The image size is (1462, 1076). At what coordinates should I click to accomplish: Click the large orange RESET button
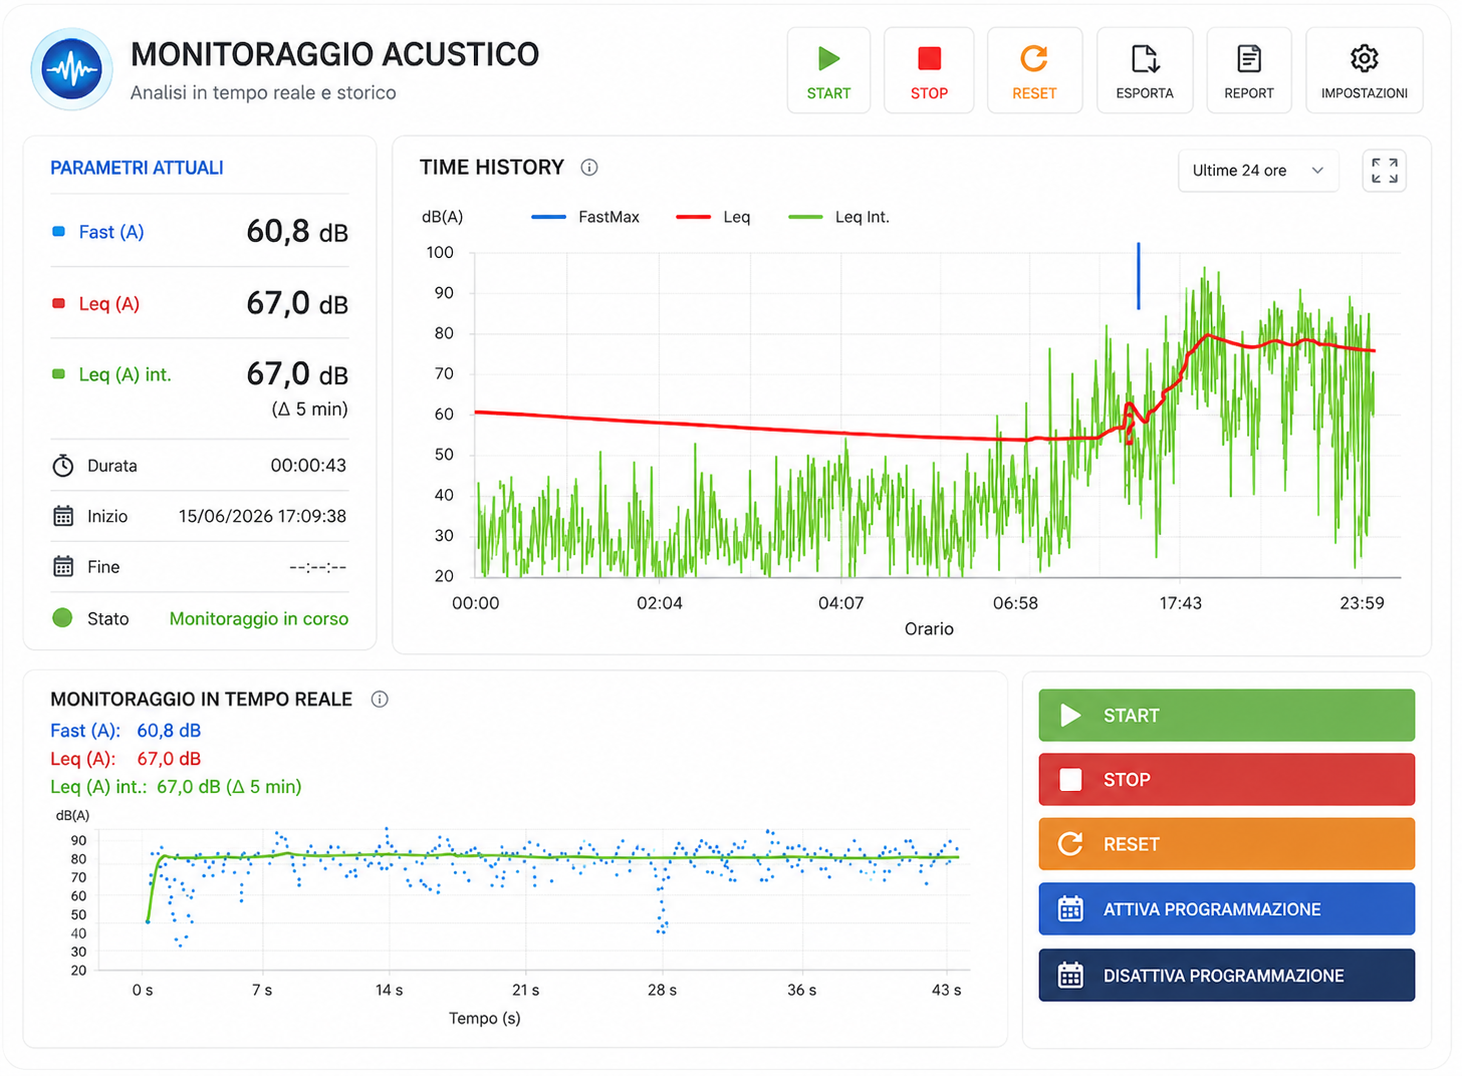point(1226,844)
